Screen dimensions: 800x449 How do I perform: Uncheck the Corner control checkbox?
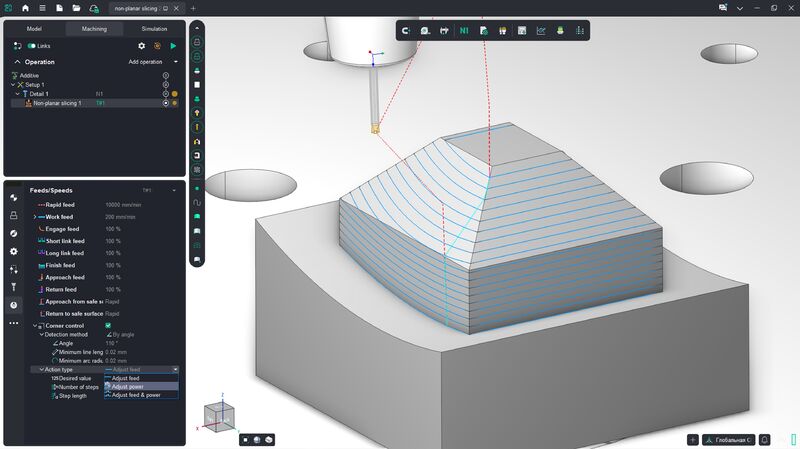(x=108, y=326)
